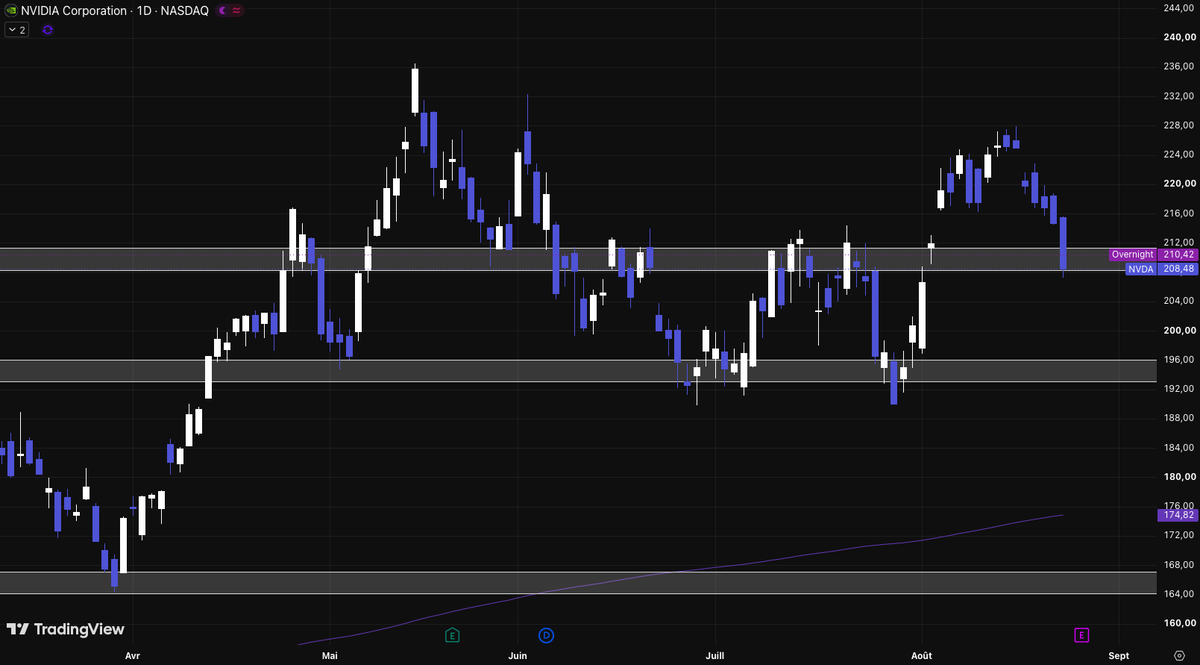Click the 174,82 moving average label
The width and height of the screenshot is (1200, 665).
(1179, 515)
